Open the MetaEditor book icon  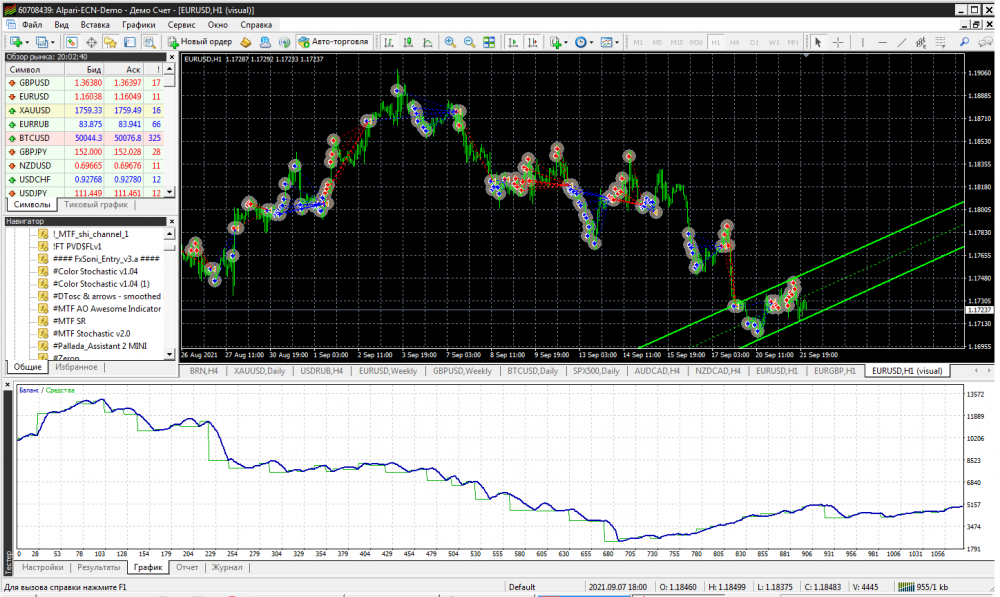pyautogui.click(x=246, y=42)
